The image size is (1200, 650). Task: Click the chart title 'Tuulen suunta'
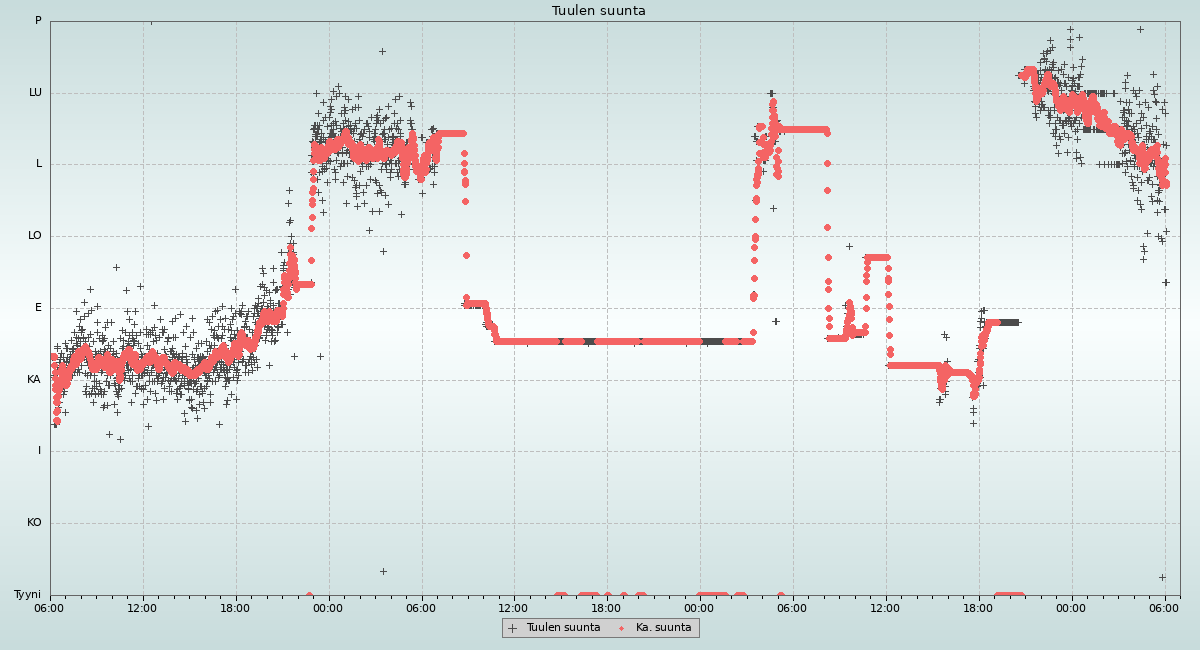pos(599,11)
